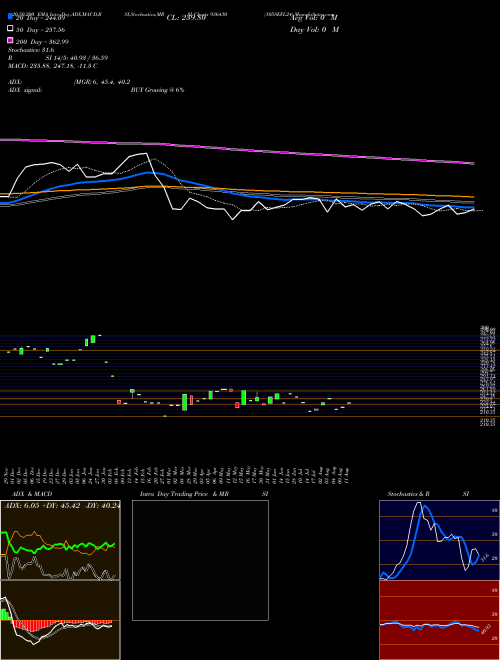The image size is (500, 660).
Task: Click the 'Stochastics: 31.6' reading
Action: pos(31,50)
